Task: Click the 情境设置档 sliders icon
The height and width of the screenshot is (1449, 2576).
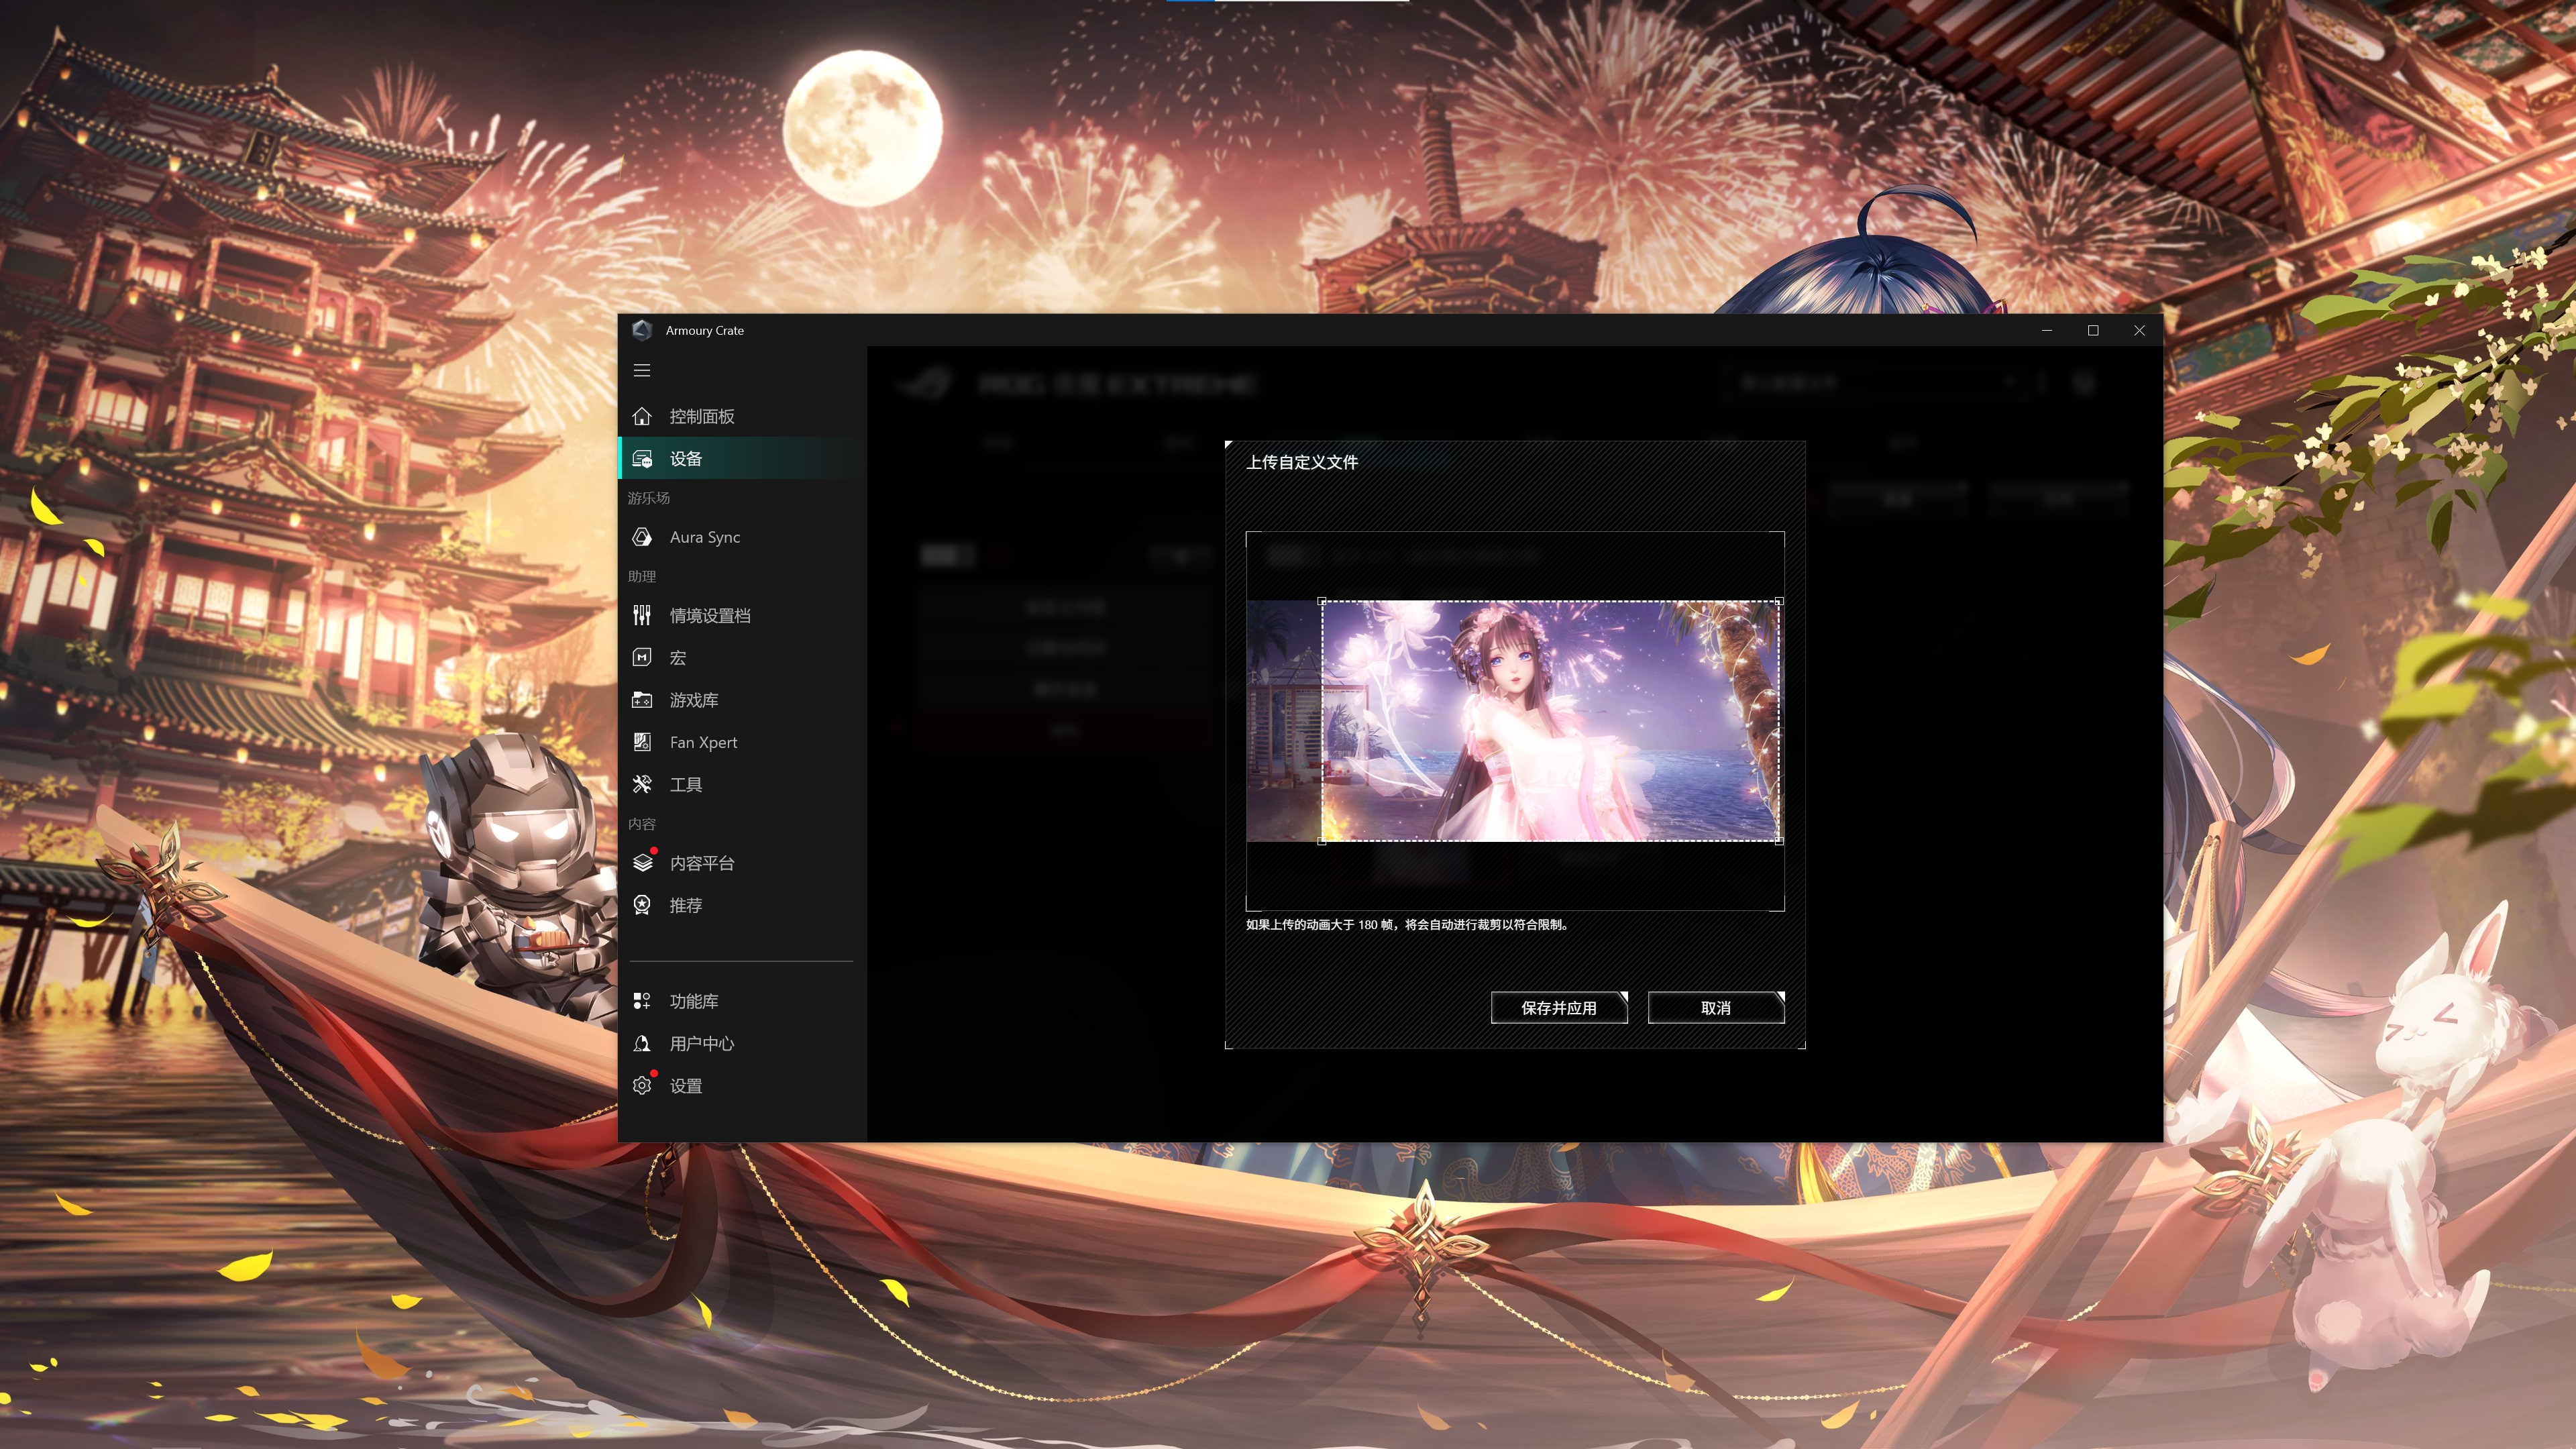Action: coord(642,615)
